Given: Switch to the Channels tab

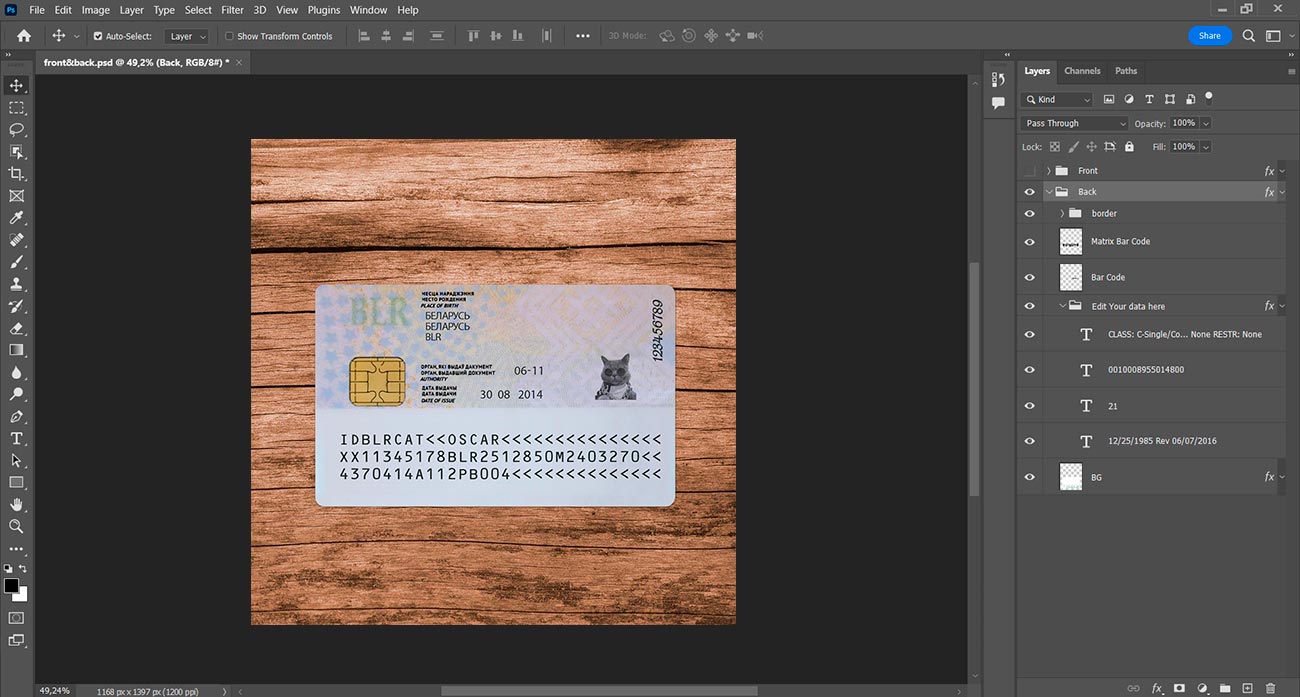Looking at the screenshot, I should coord(1082,71).
